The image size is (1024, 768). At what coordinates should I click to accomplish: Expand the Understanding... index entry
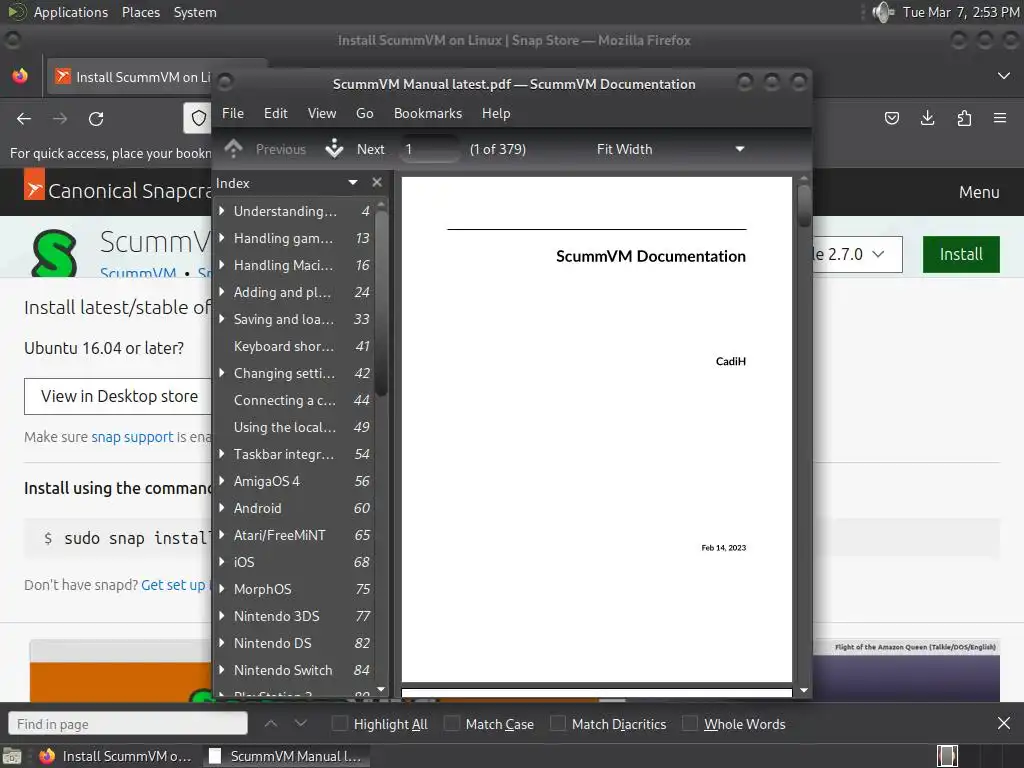point(221,210)
